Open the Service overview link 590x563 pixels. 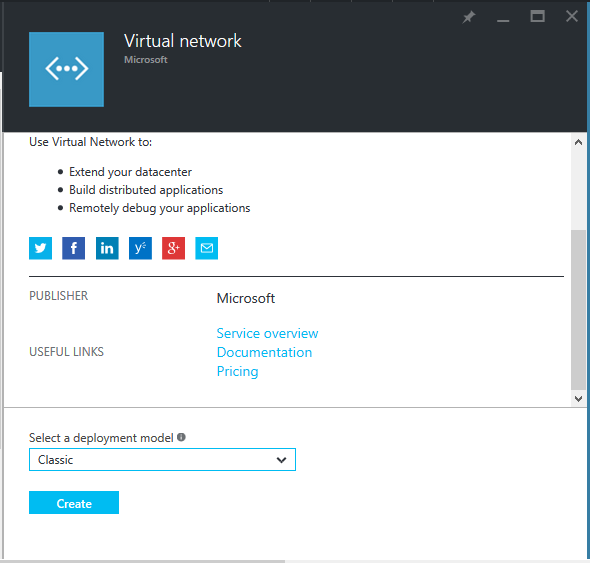tap(267, 333)
